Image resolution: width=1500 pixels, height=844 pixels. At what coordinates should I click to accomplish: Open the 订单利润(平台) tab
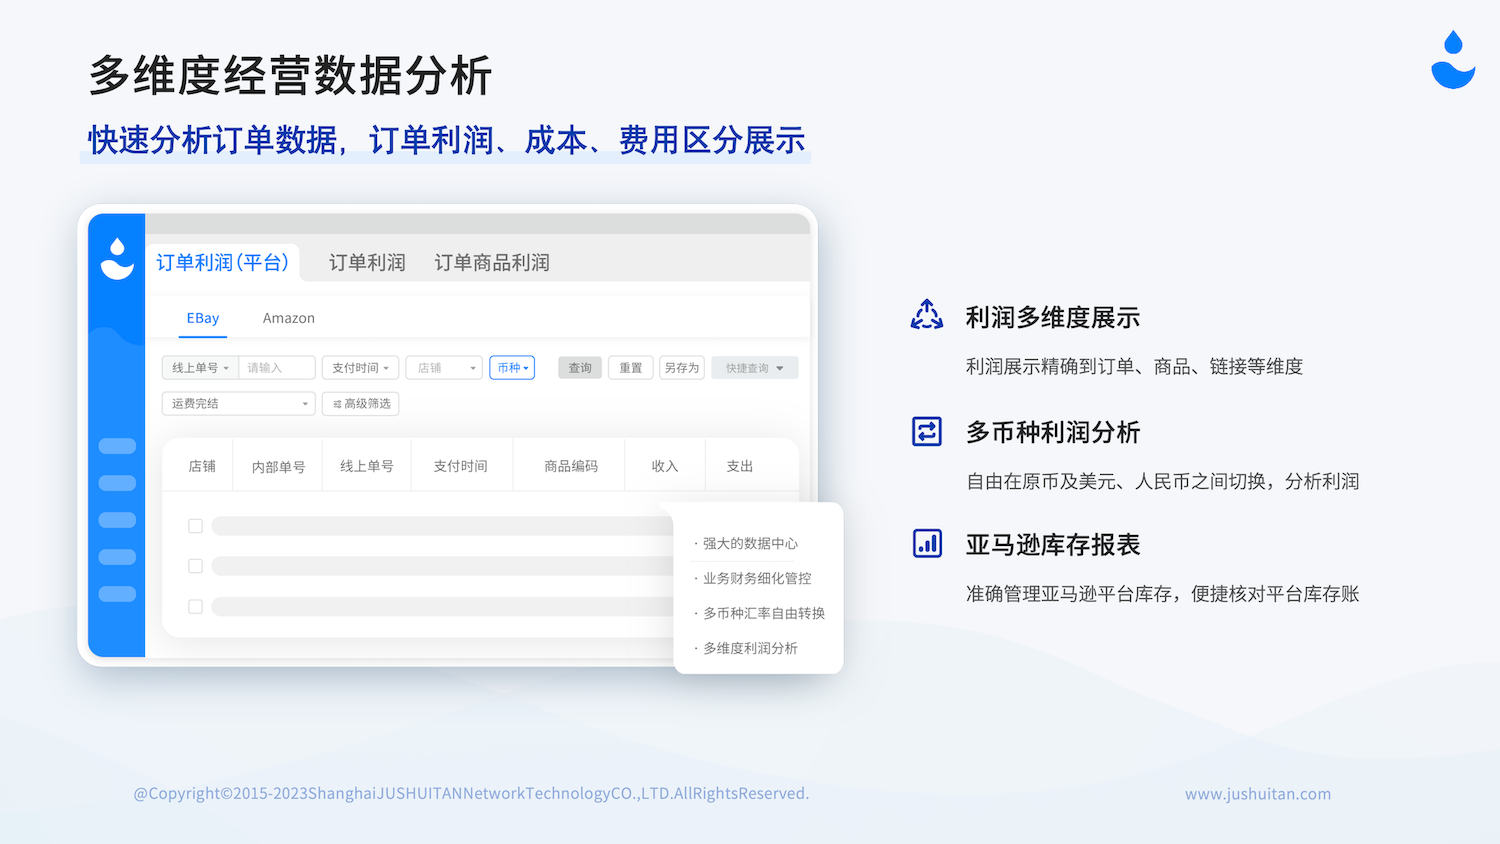(222, 262)
